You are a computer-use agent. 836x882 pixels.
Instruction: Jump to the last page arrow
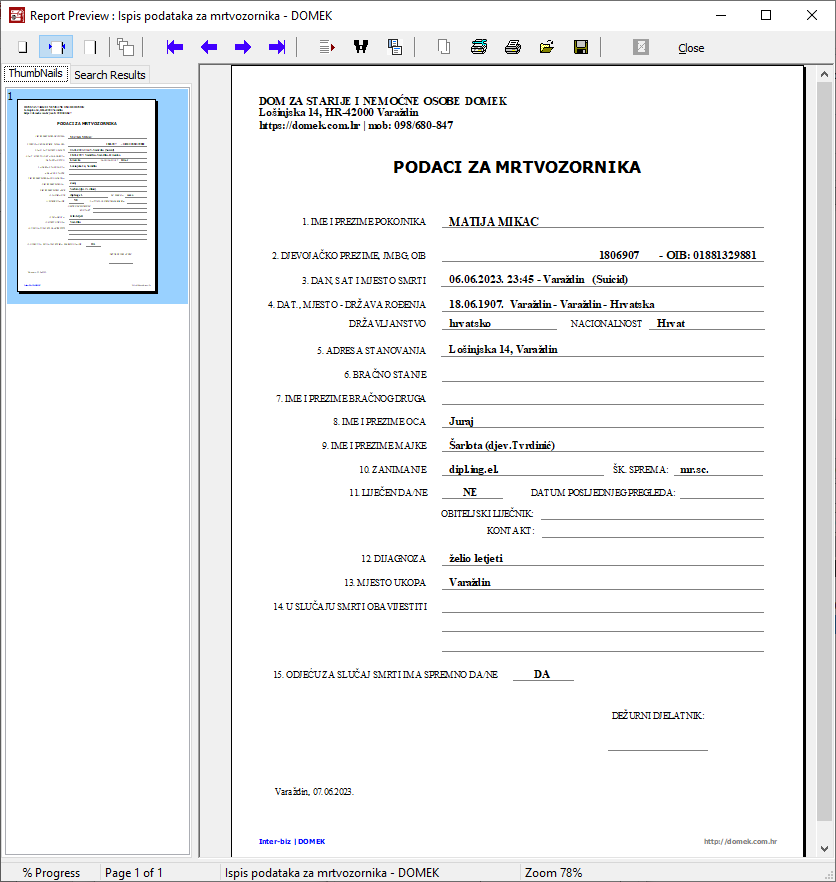tap(277, 47)
